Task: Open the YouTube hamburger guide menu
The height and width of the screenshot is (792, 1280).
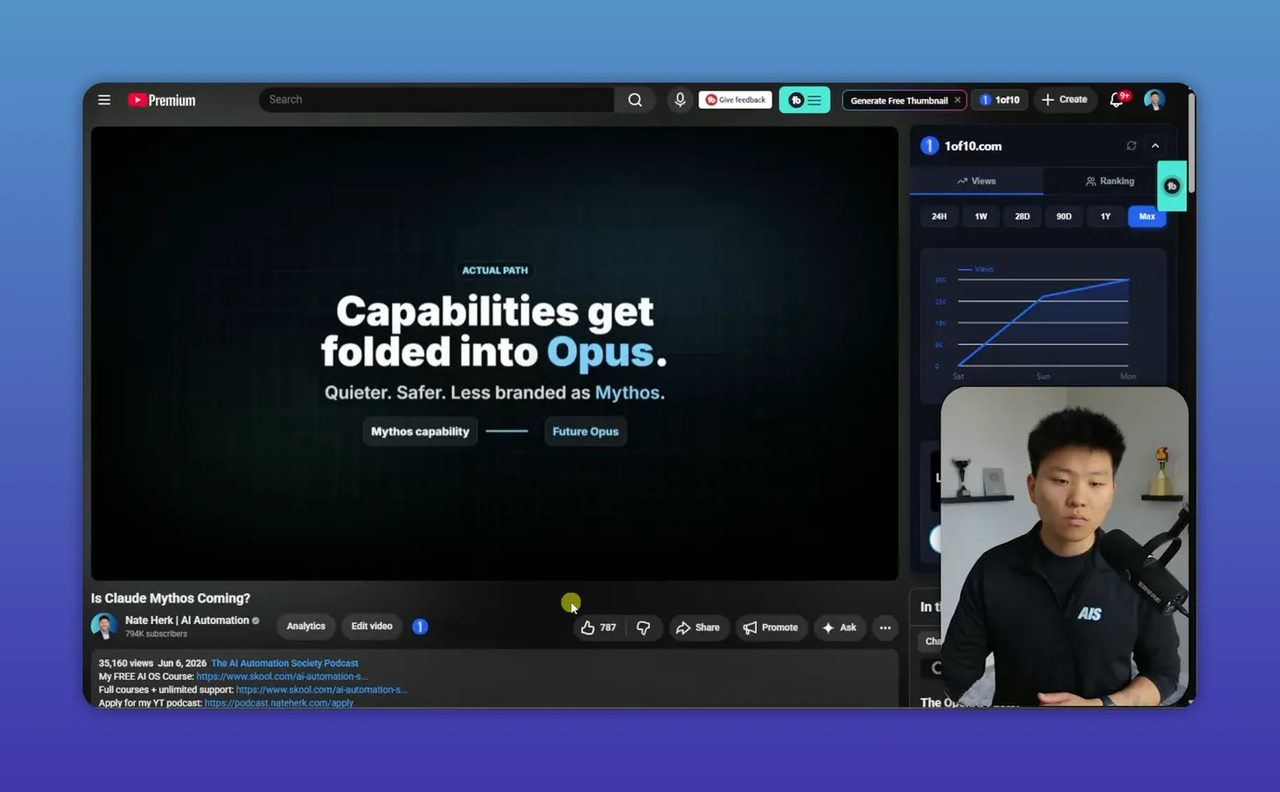Action: pyautogui.click(x=104, y=100)
